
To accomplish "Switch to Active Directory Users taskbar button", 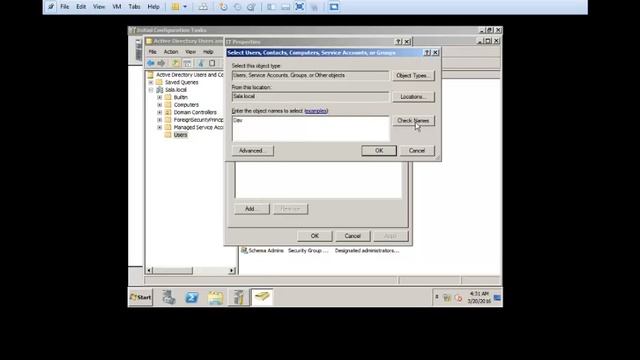I will coord(262,297).
